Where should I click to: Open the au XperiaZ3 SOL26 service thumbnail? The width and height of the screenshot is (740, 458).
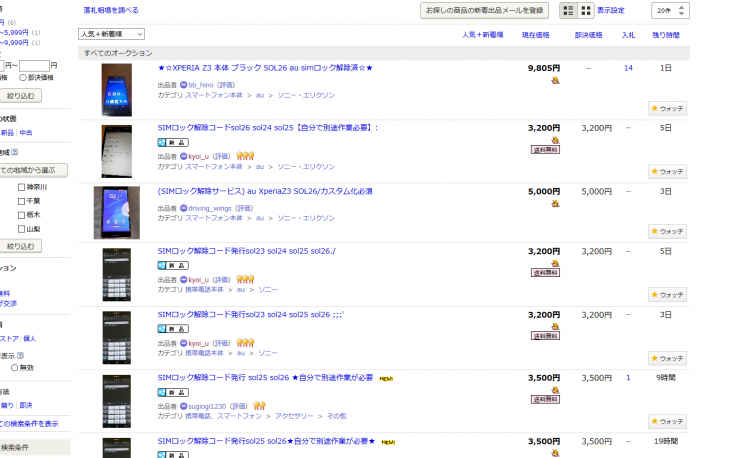click(117, 212)
